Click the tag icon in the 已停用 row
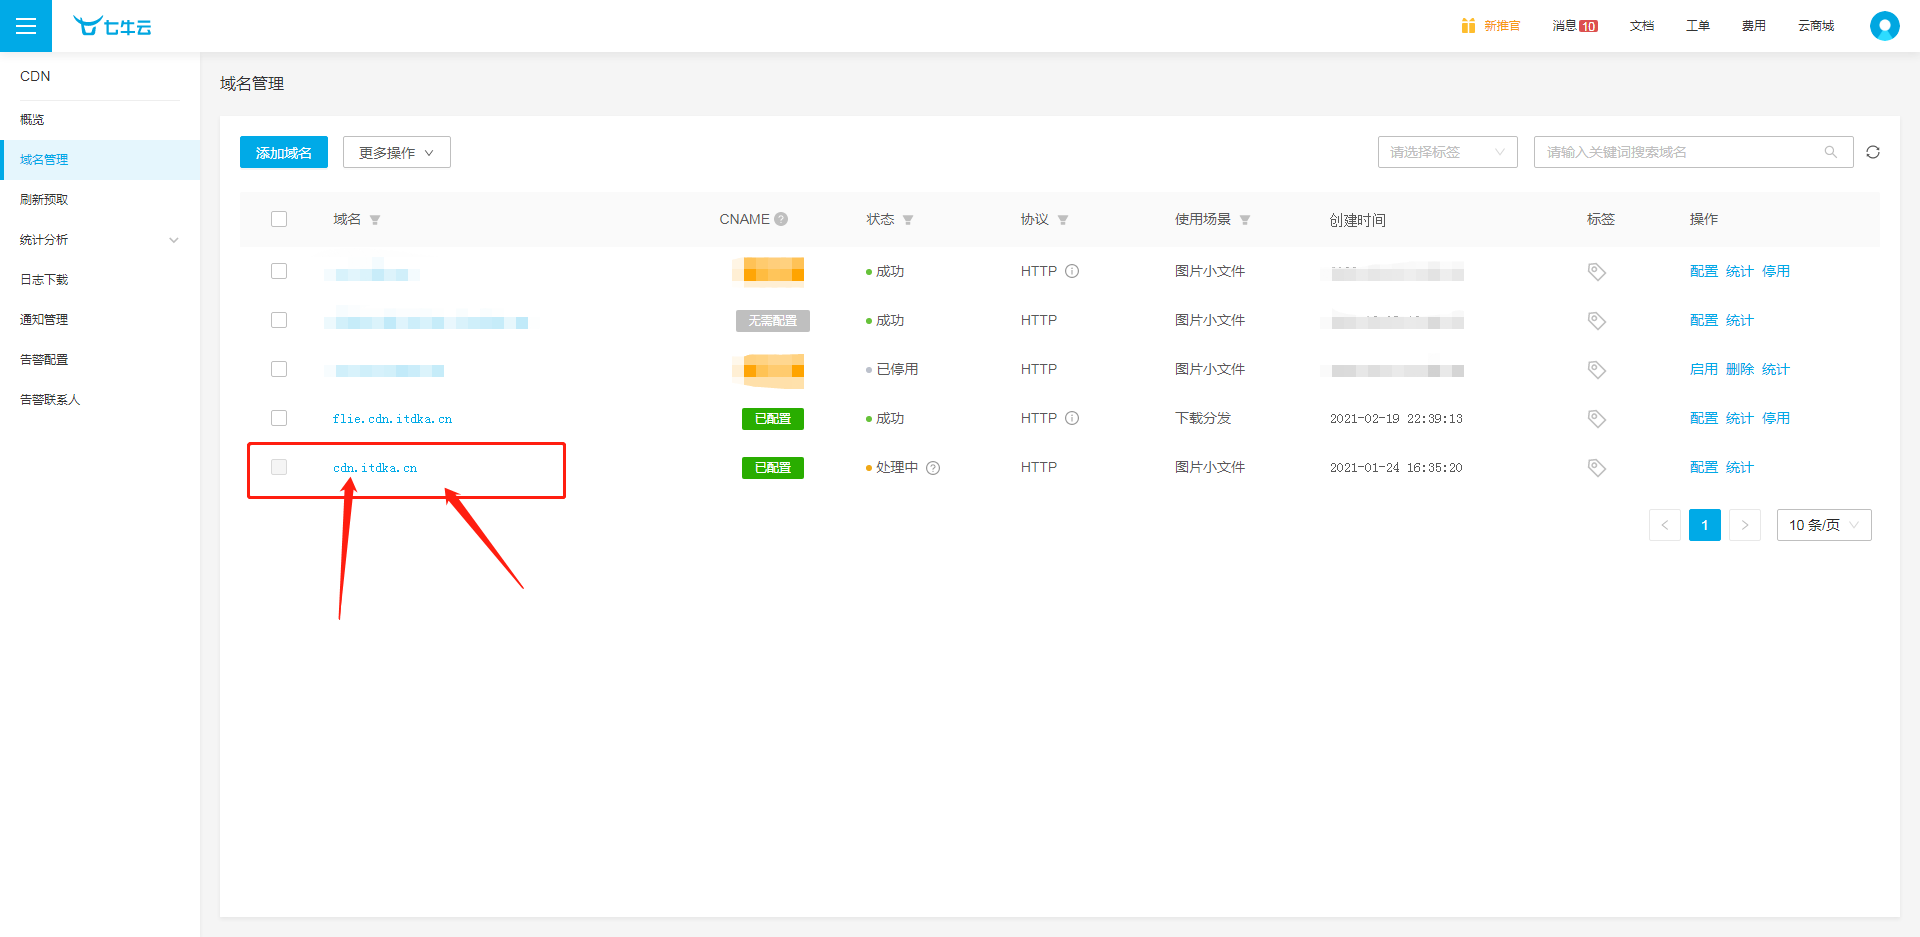 (1597, 370)
